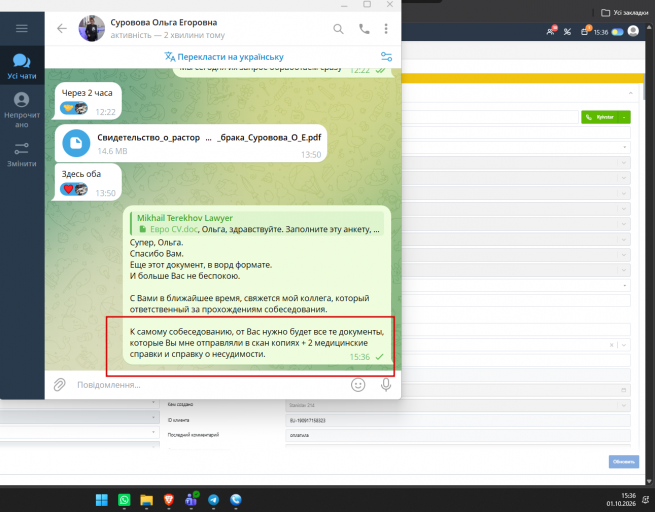Open Brave browser from the taskbar
Screen dimensions: 655x512
tap(169, 500)
